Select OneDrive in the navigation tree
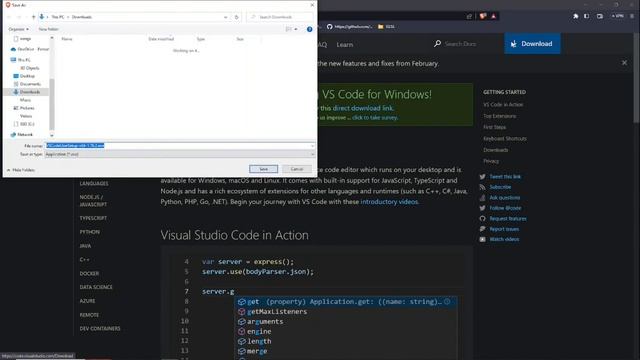 pyautogui.click(x=29, y=49)
